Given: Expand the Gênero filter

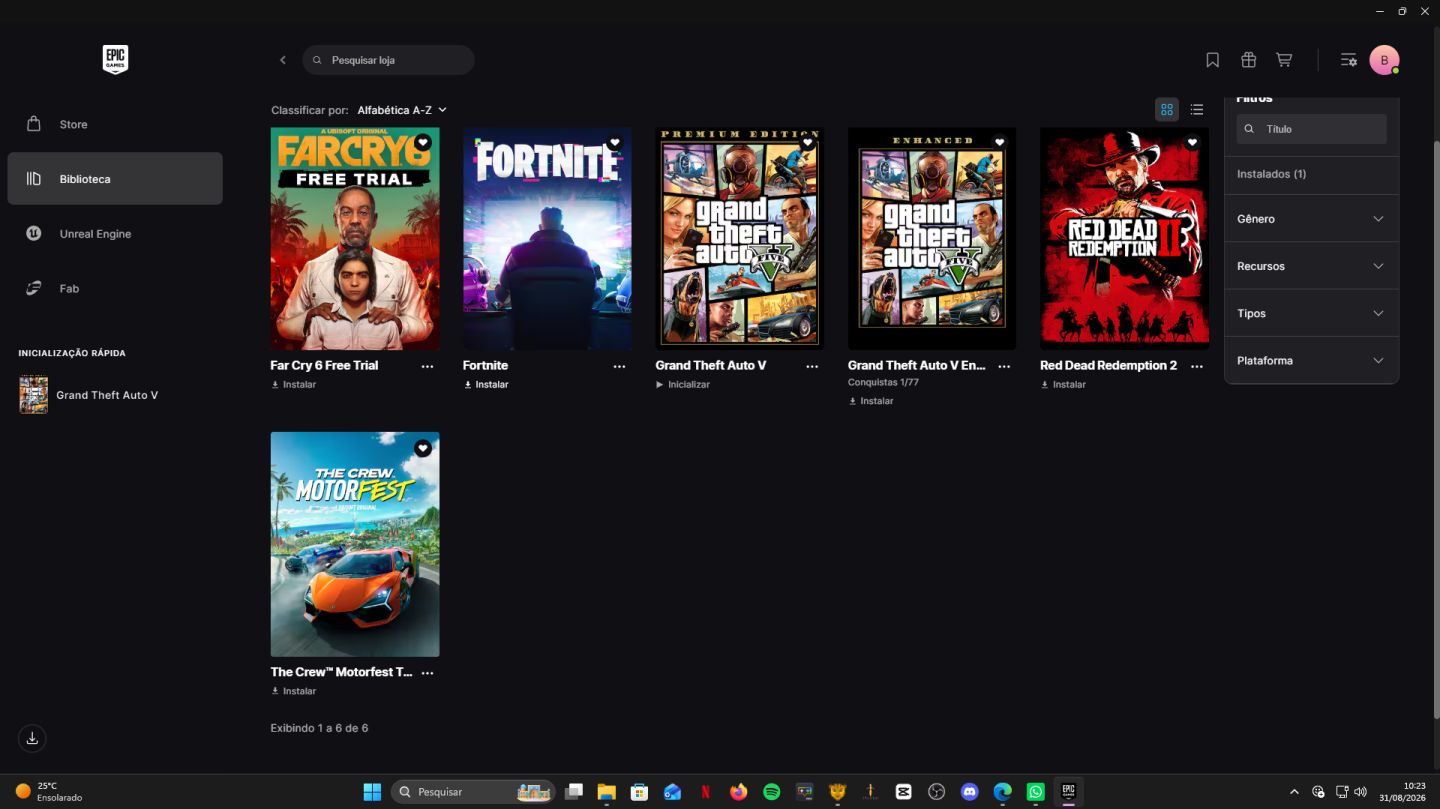Looking at the screenshot, I should point(1311,219).
